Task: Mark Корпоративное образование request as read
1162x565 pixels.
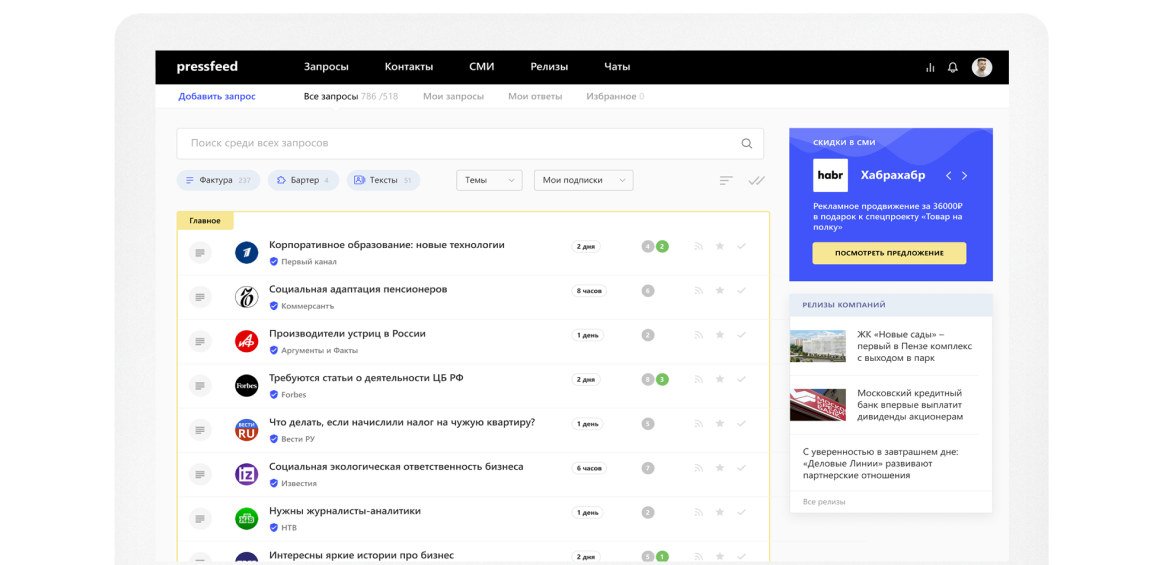Action: coord(741,246)
